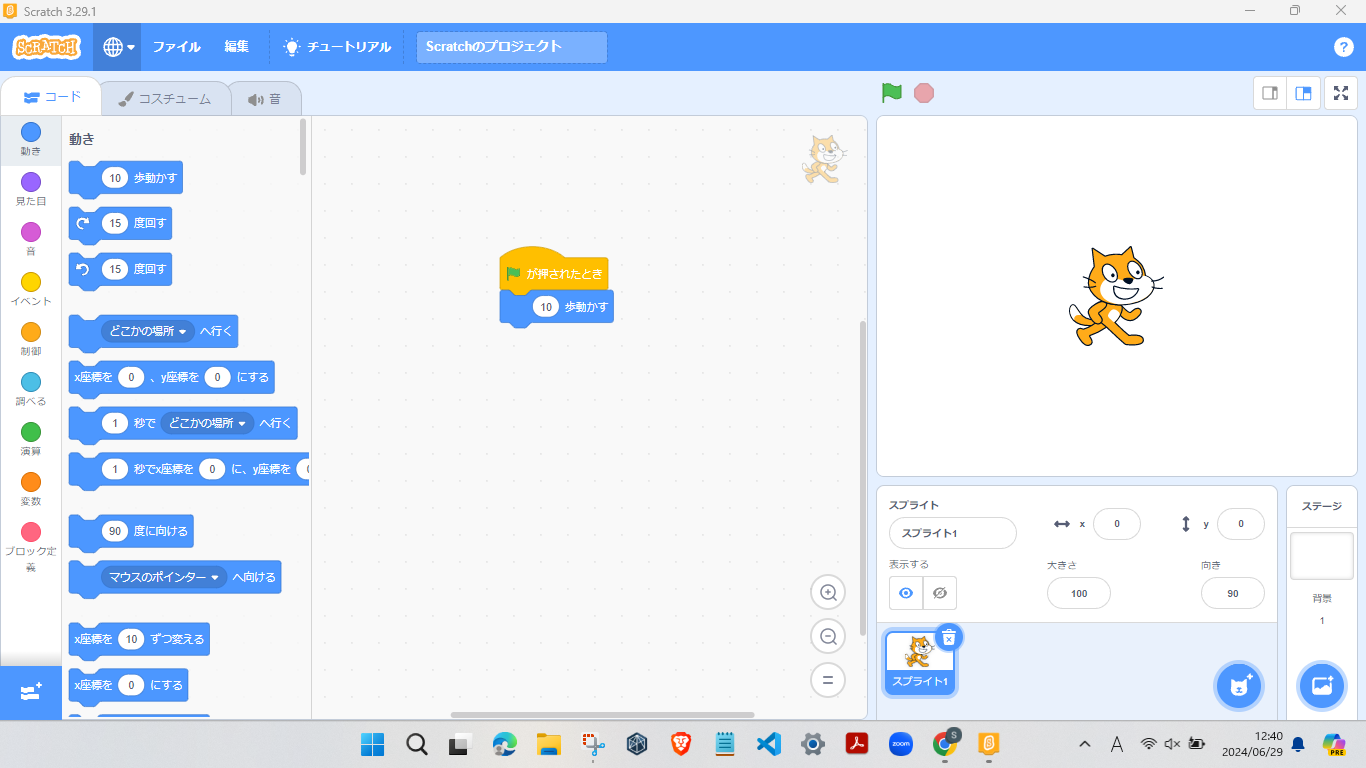This screenshot has width=1366, height=768.
Task: Click the counterclockwise 15 度回す block
Action: click(x=120, y=269)
